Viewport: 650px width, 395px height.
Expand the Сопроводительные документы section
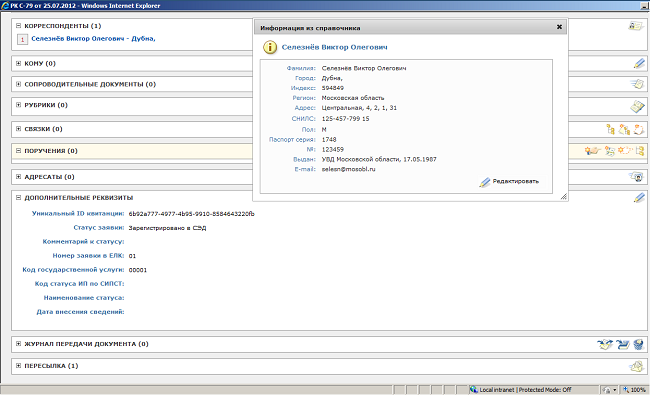pos(18,84)
